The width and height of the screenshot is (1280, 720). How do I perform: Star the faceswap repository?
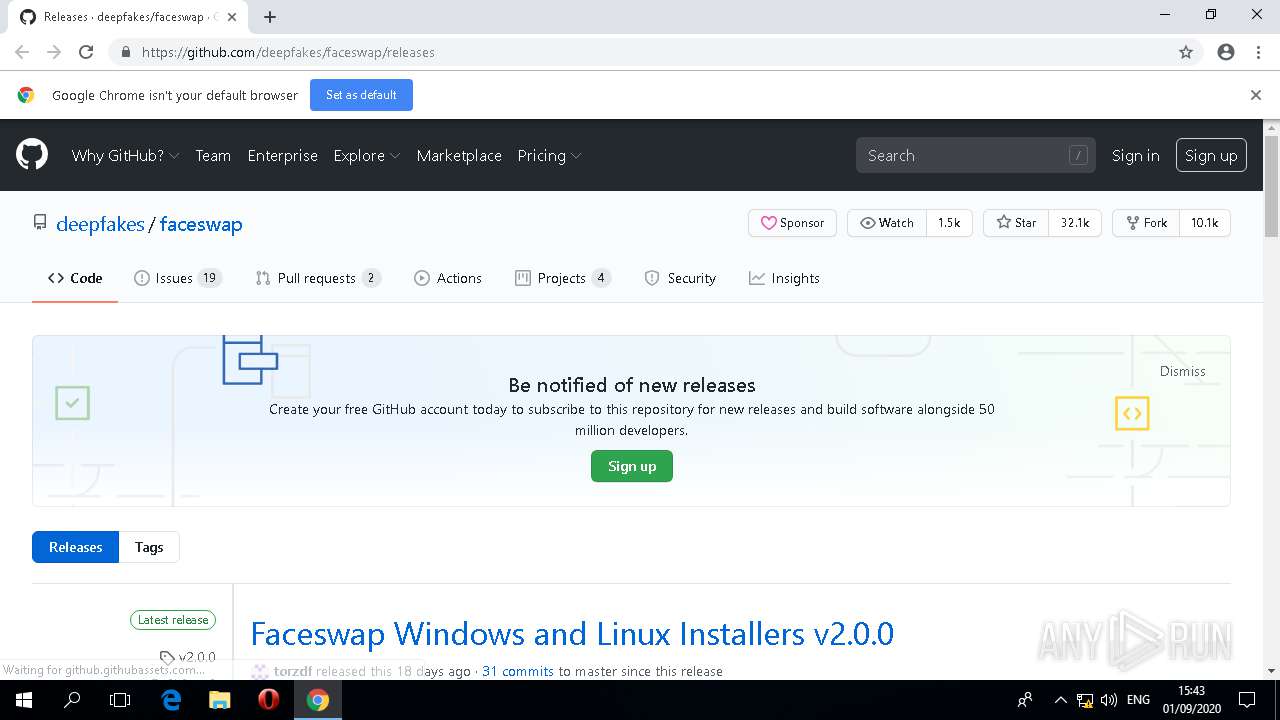(1016, 223)
